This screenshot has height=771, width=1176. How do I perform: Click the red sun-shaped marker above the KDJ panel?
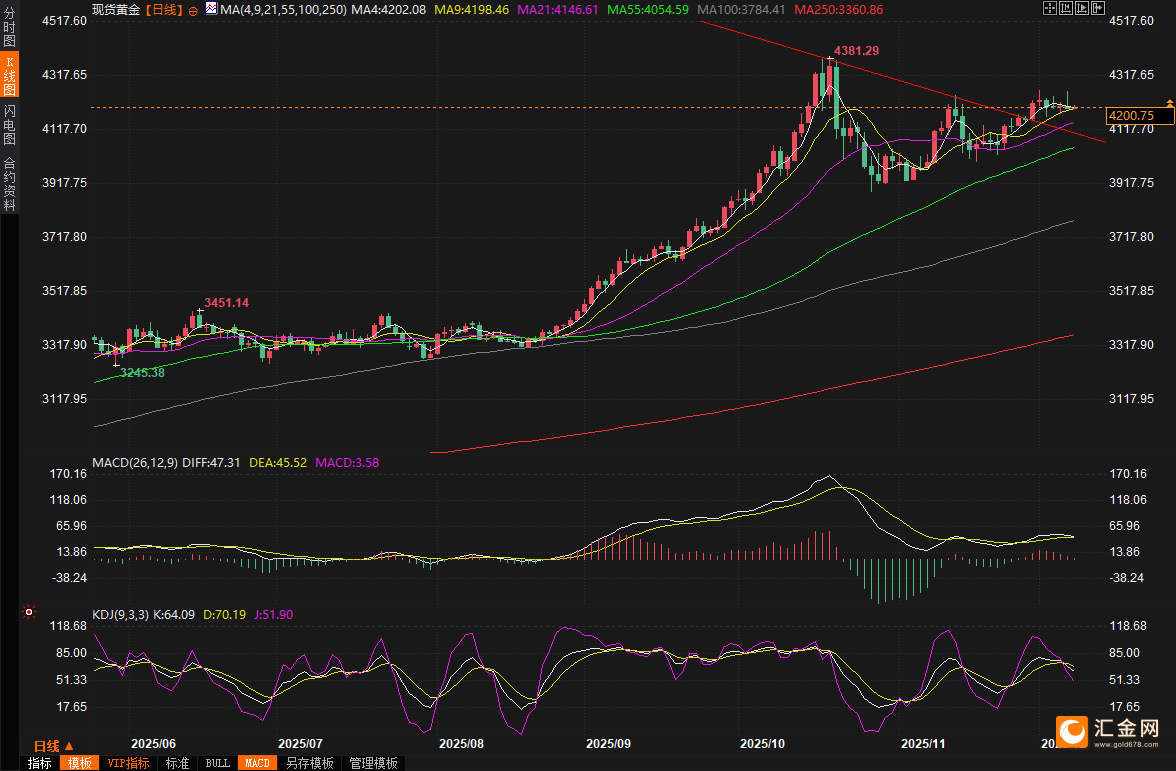(x=29, y=611)
